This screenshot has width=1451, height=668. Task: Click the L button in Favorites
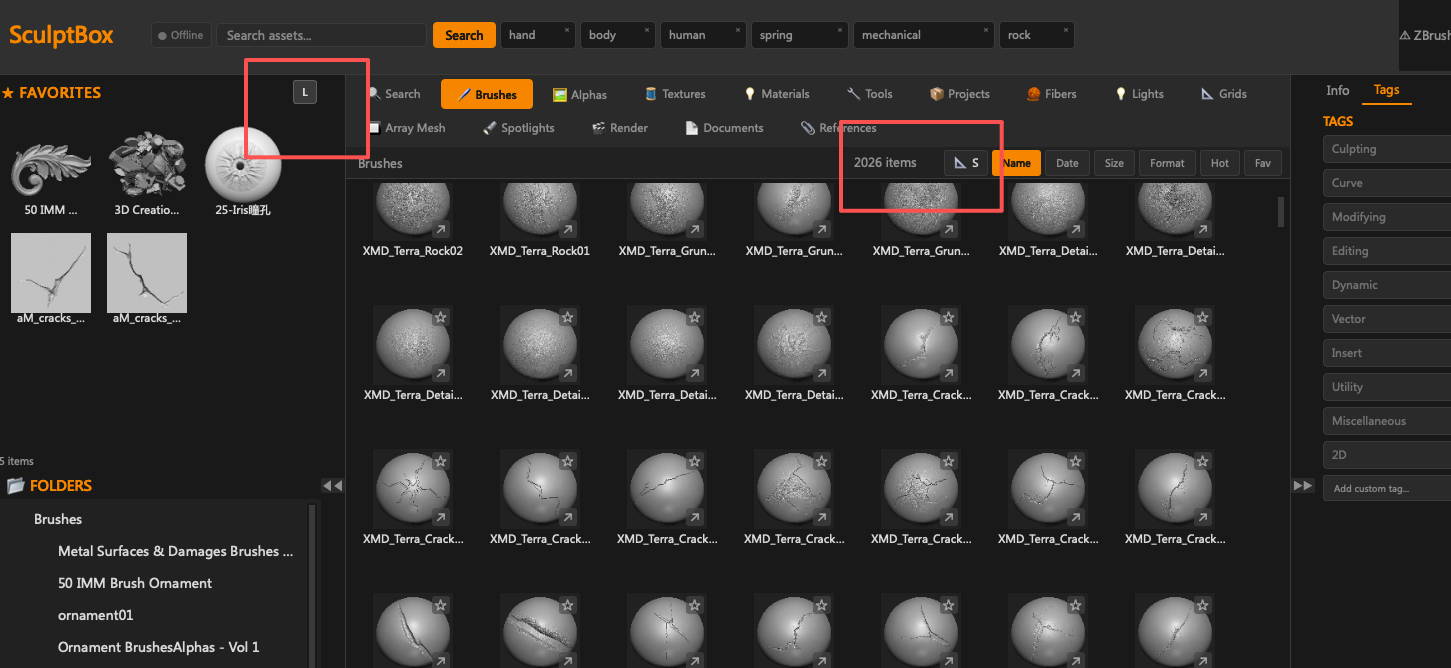[x=305, y=92]
